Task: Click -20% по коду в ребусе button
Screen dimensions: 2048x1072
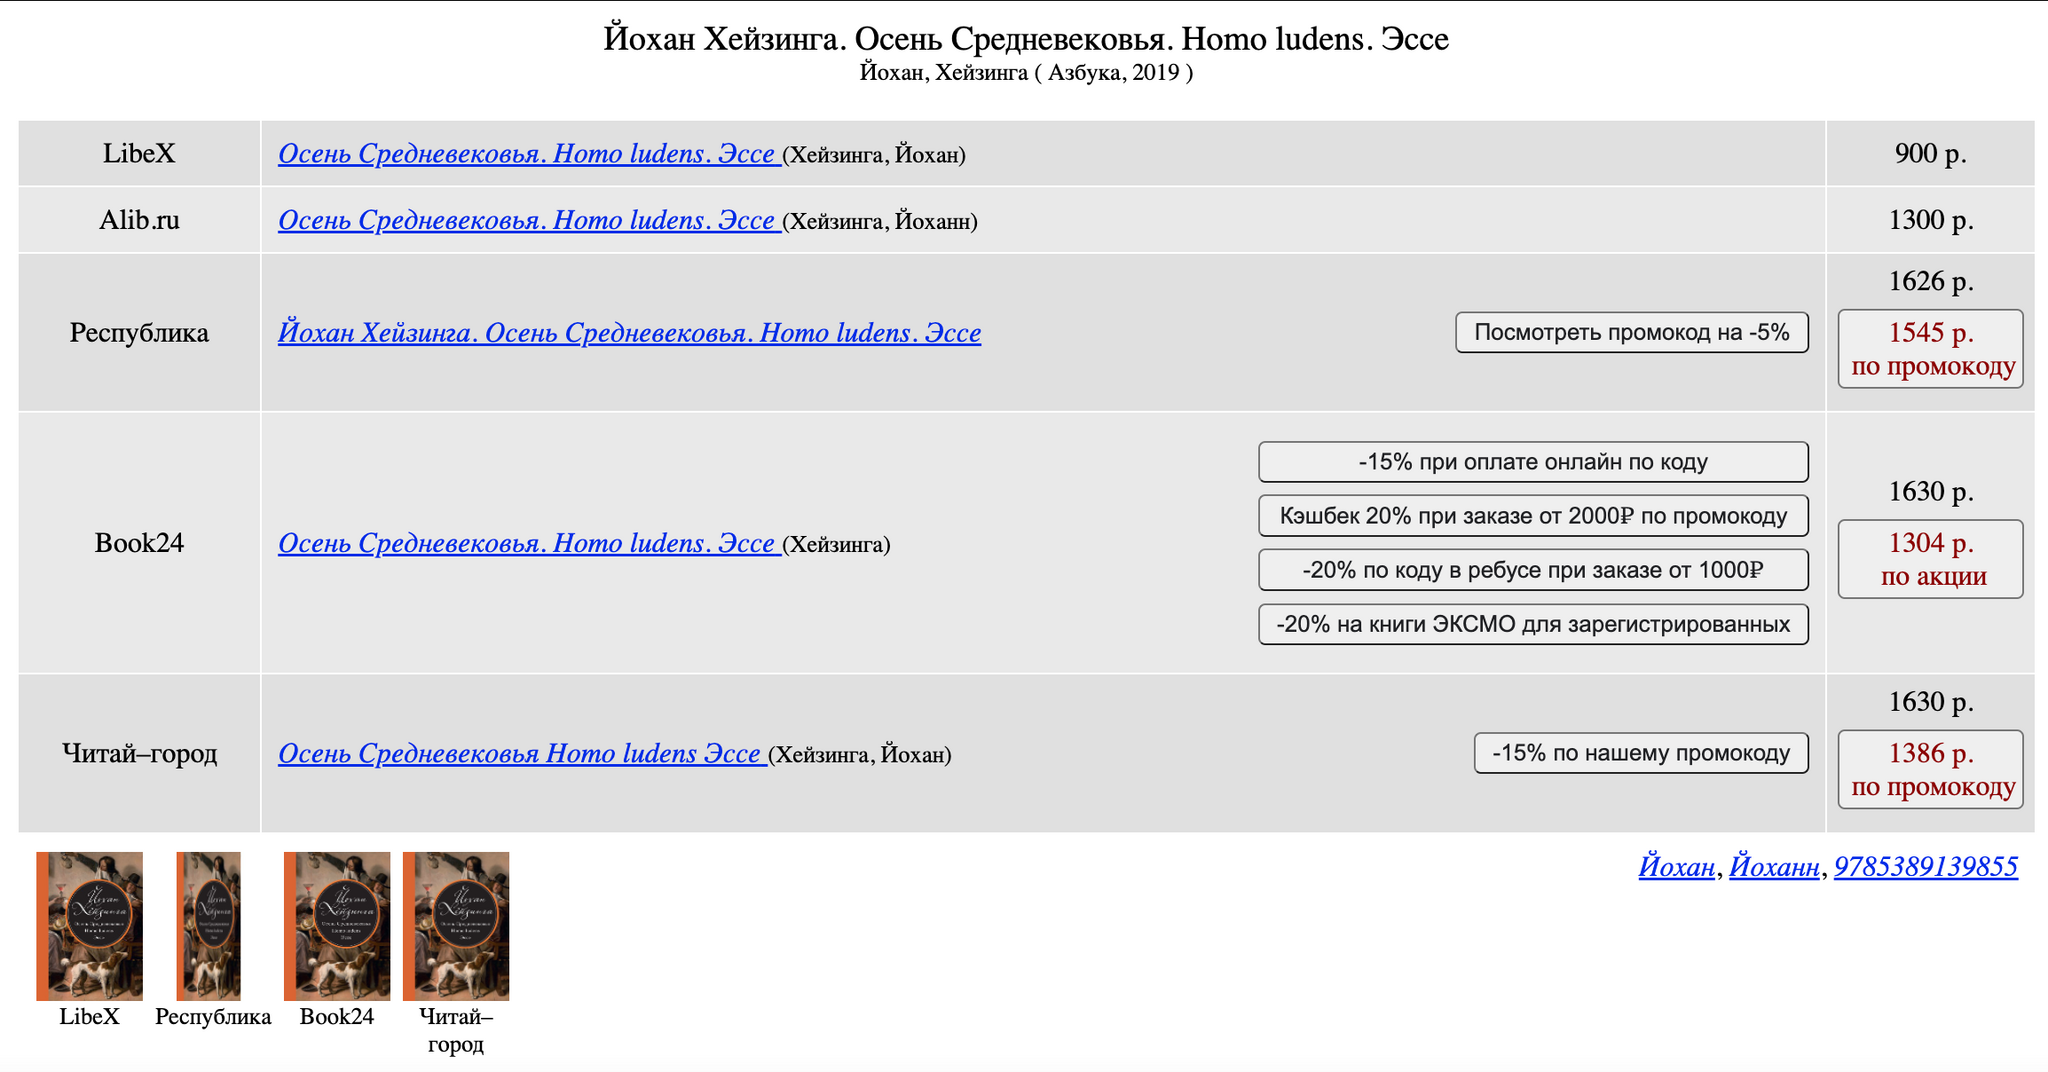Action: (1533, 570)
